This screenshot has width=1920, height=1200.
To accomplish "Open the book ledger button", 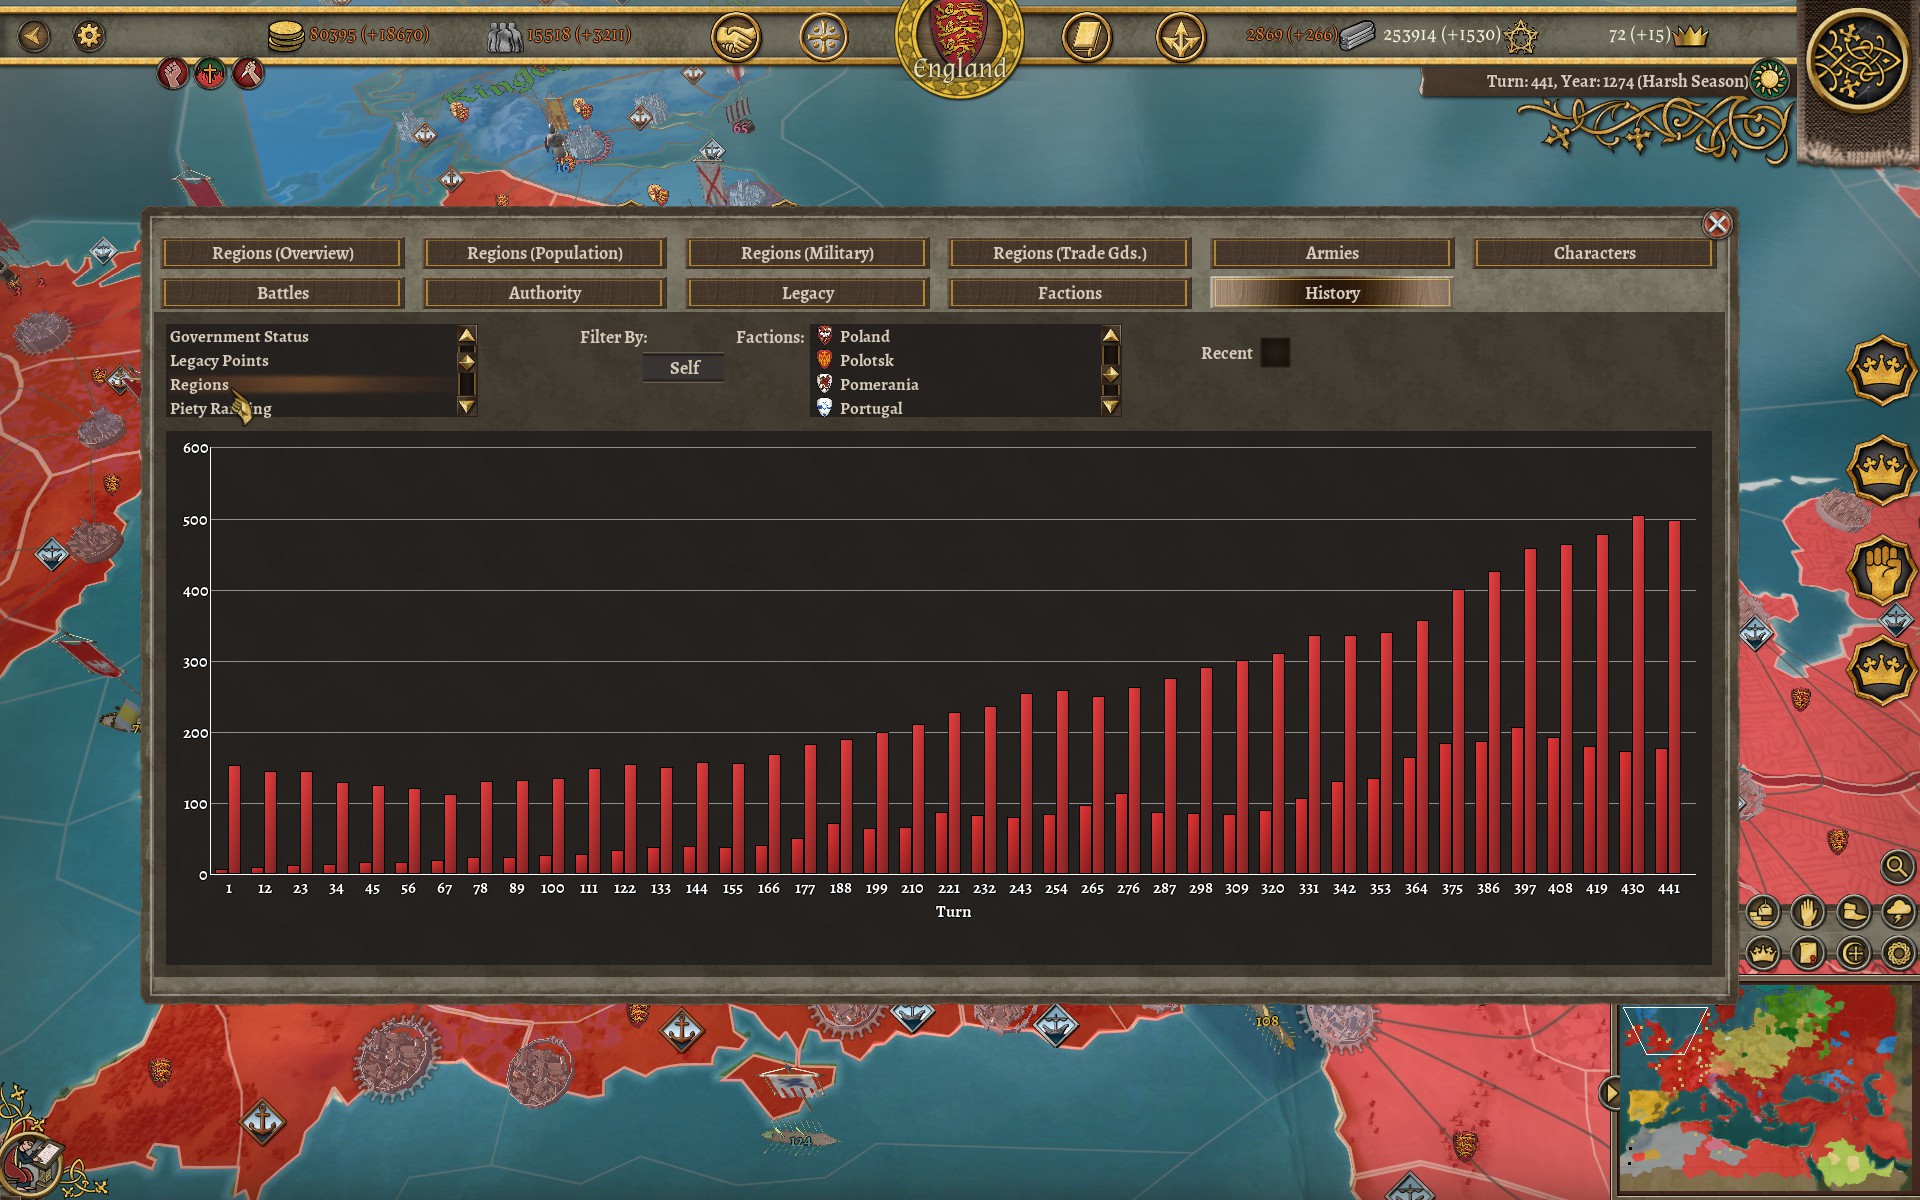I will [1086, 38].
